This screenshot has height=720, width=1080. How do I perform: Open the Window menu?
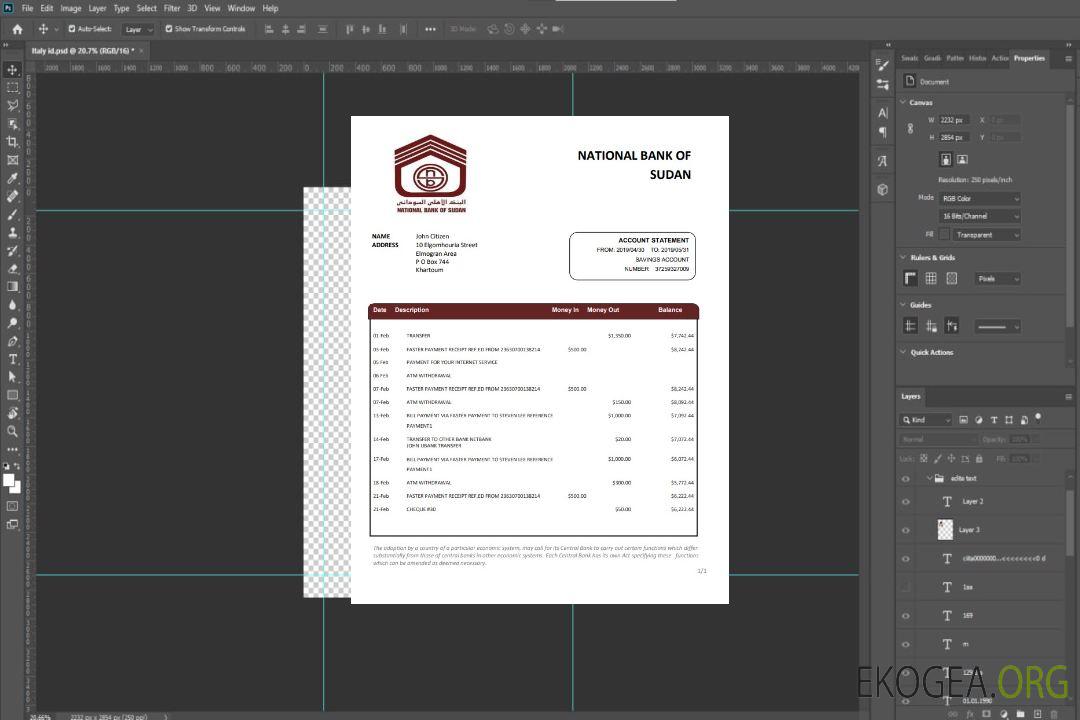[x=241, y=8]
